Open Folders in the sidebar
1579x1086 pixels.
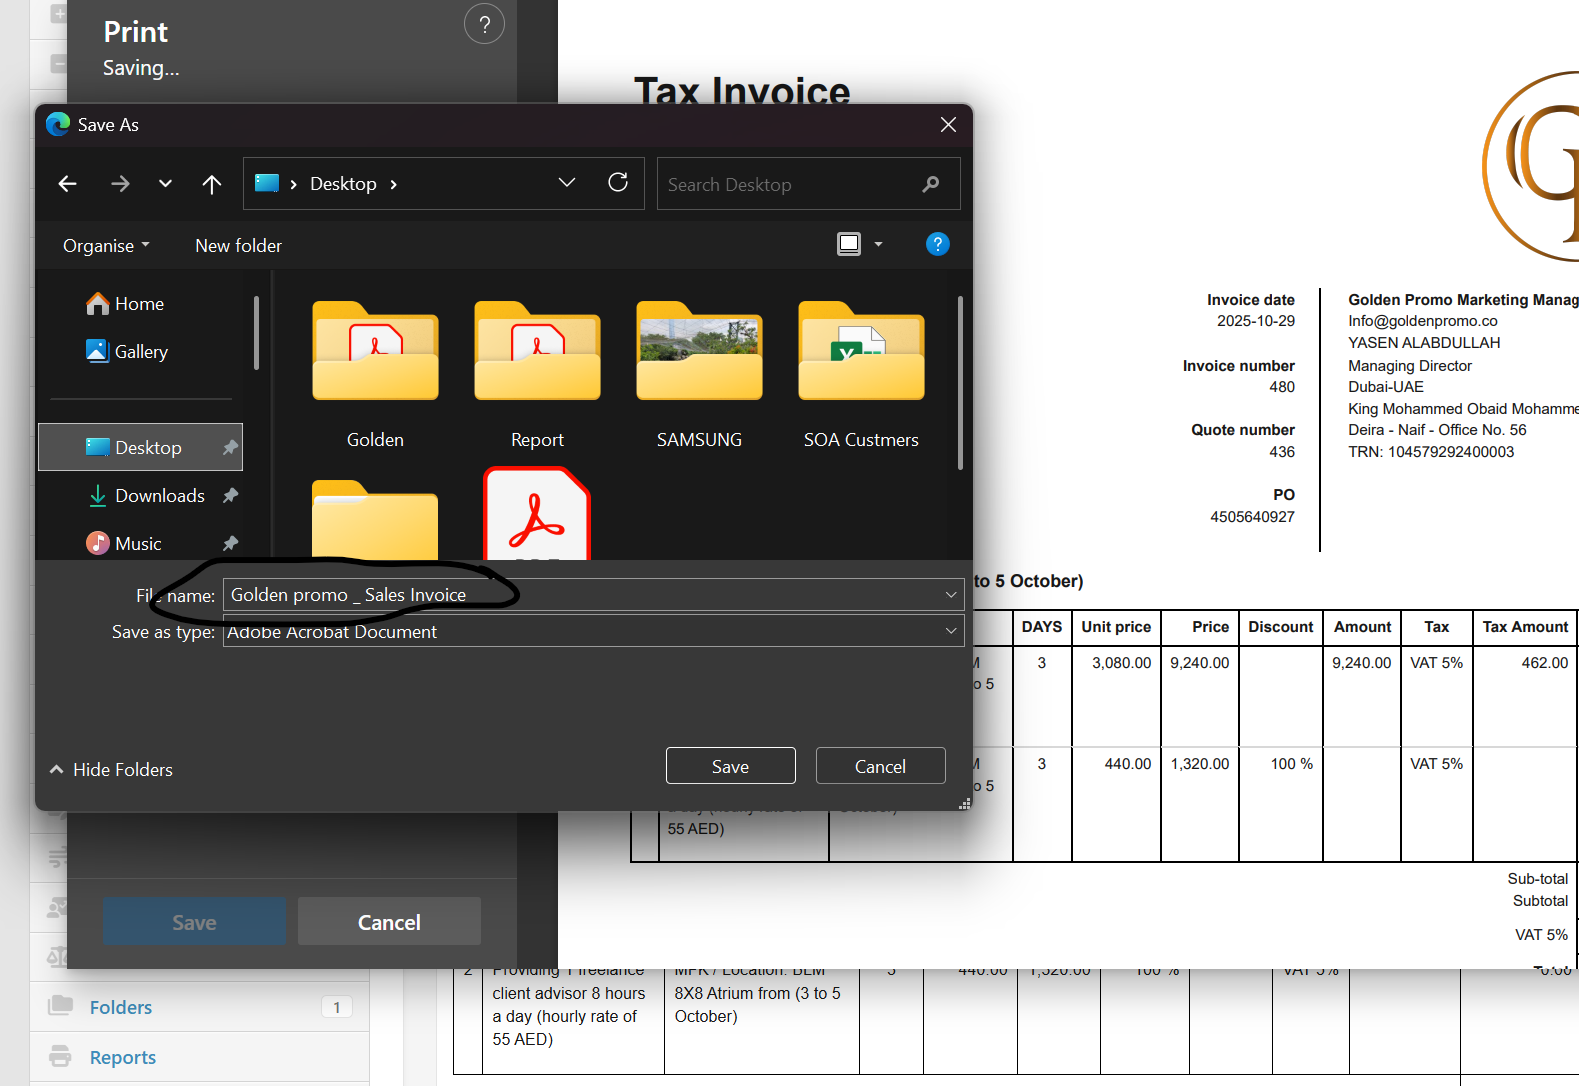pyautogui.click(x=121, y=1007)
